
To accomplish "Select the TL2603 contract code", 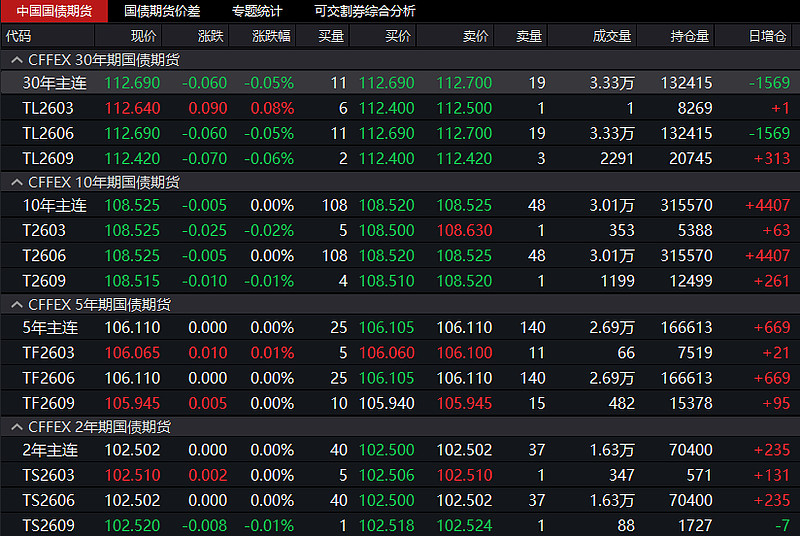I will (x=48, y=108).
